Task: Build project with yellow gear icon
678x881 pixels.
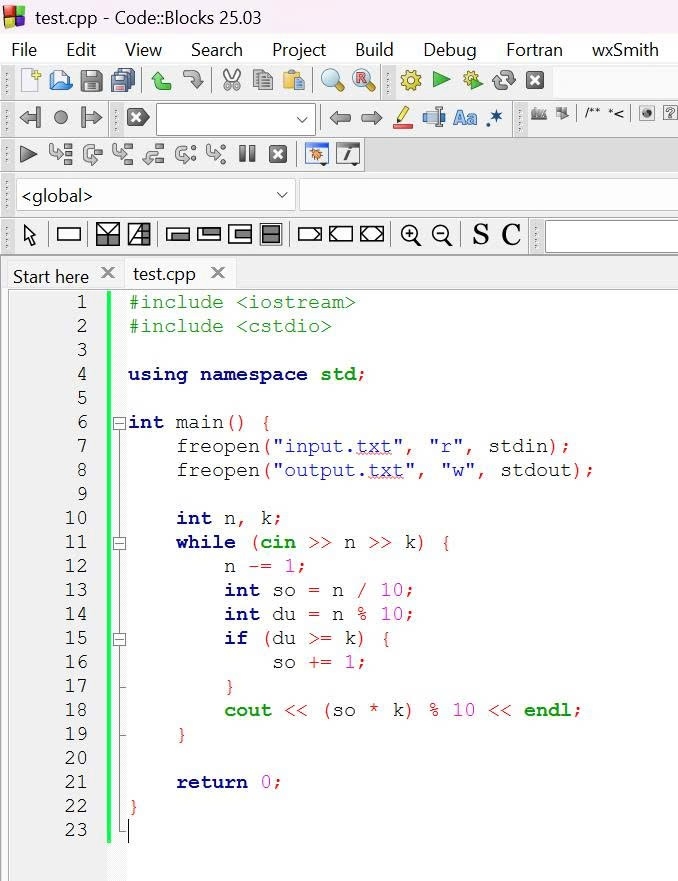Action: click(411, 80)
